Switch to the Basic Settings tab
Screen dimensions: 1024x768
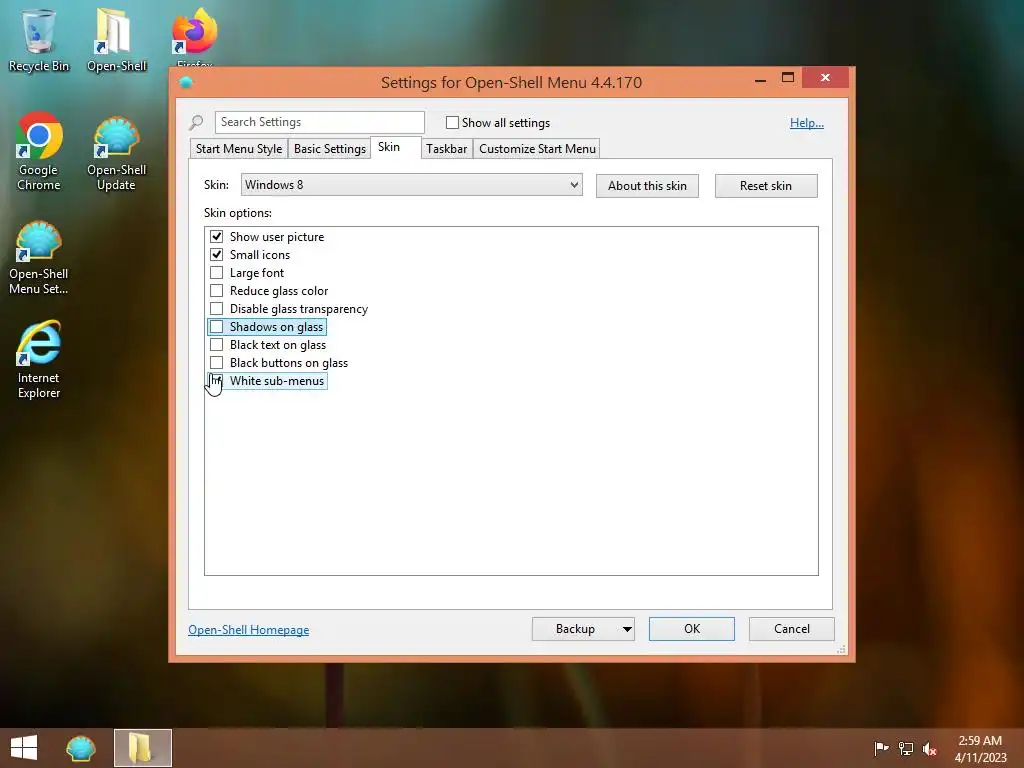point(330,149)
